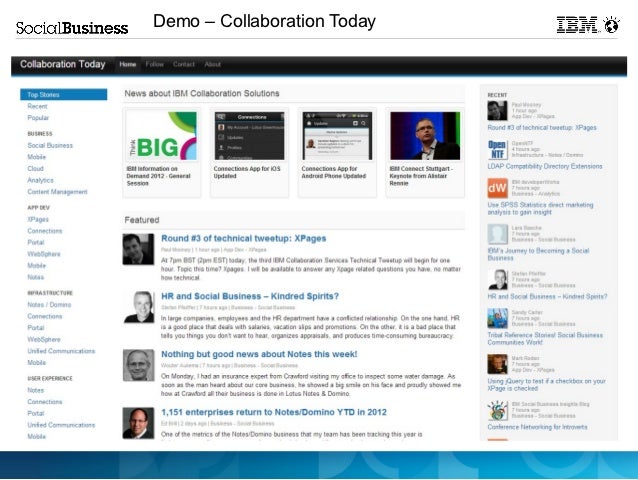Image resolution: width=638 pixels, height=480 pixels.
Task: Open HR and Social Business link in the Recent panel
Action: point(547,297)
